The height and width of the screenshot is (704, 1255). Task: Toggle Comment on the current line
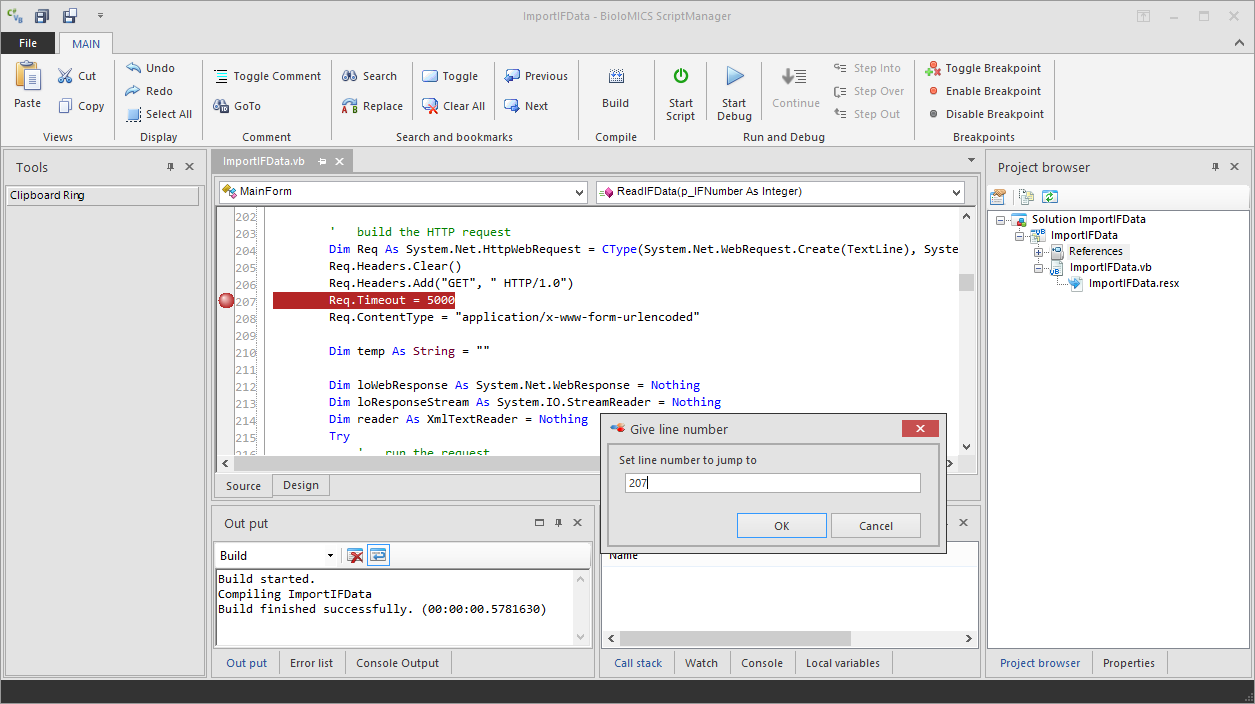[267, 76]
